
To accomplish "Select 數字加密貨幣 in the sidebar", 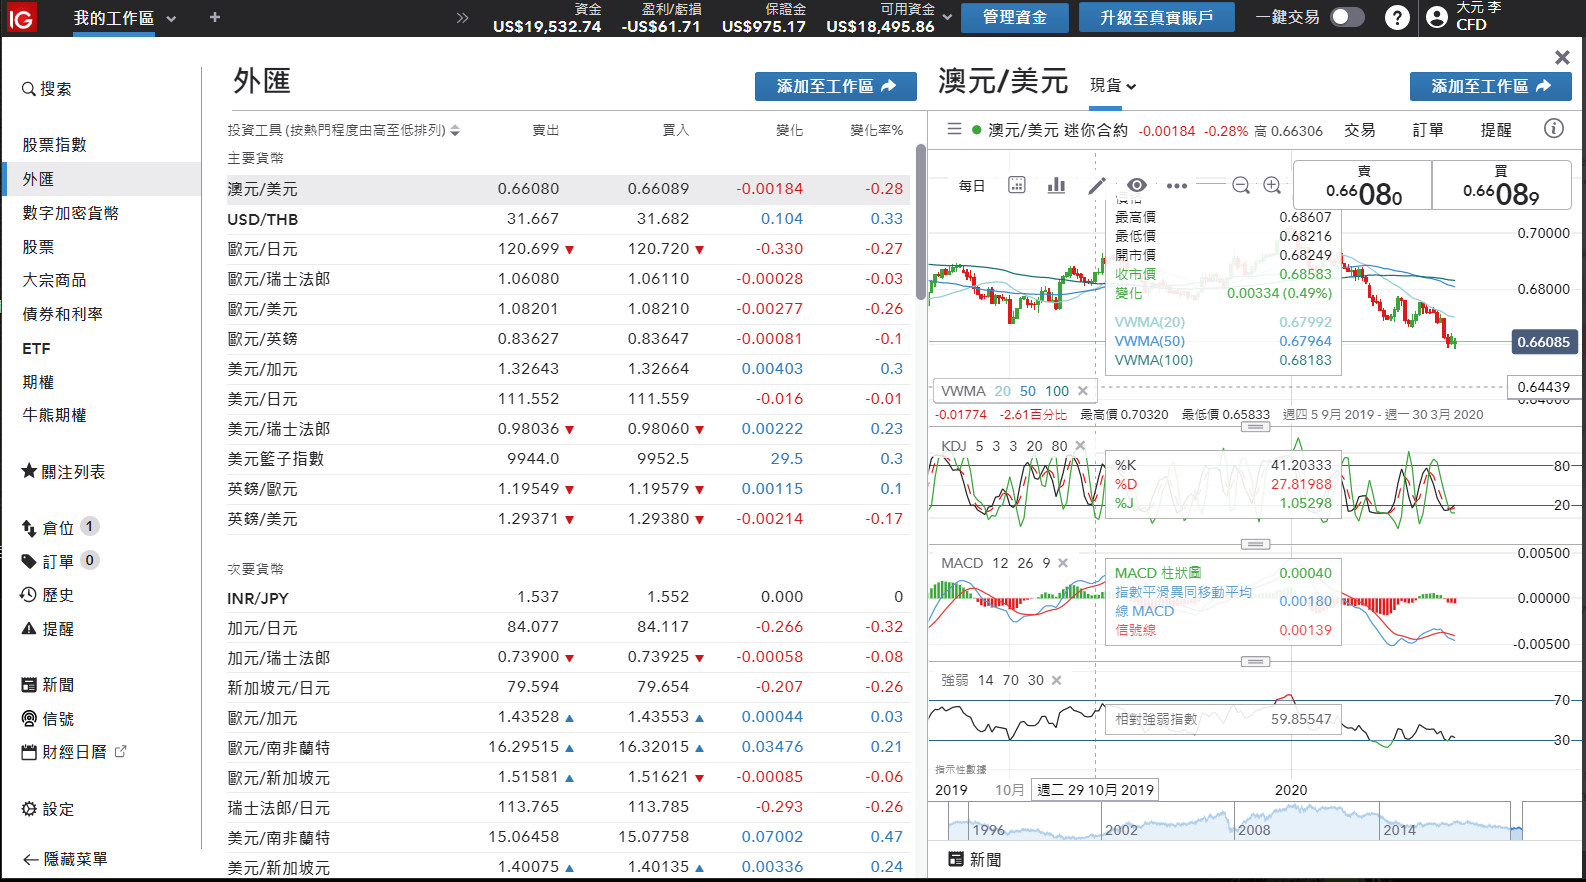I will click(71, 213).
